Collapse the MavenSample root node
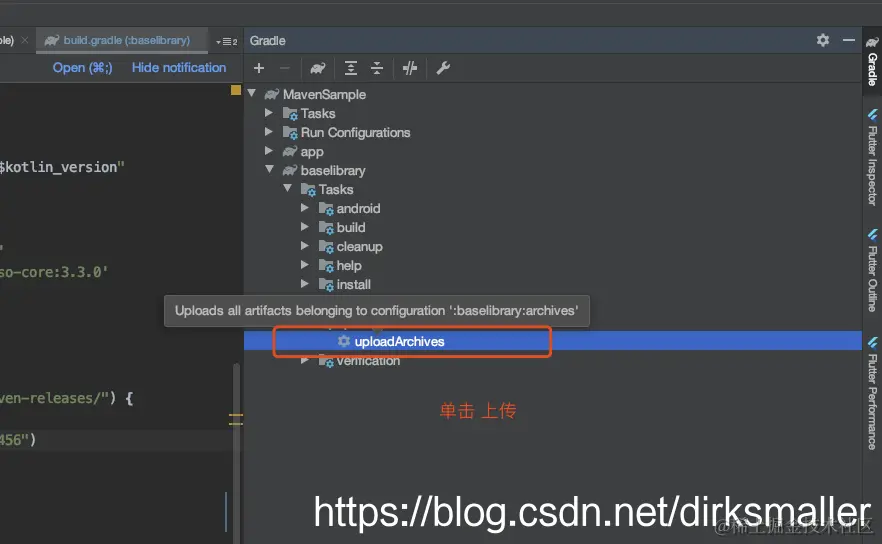The width and height of the screenshot is (882, 544). [252, 93]
